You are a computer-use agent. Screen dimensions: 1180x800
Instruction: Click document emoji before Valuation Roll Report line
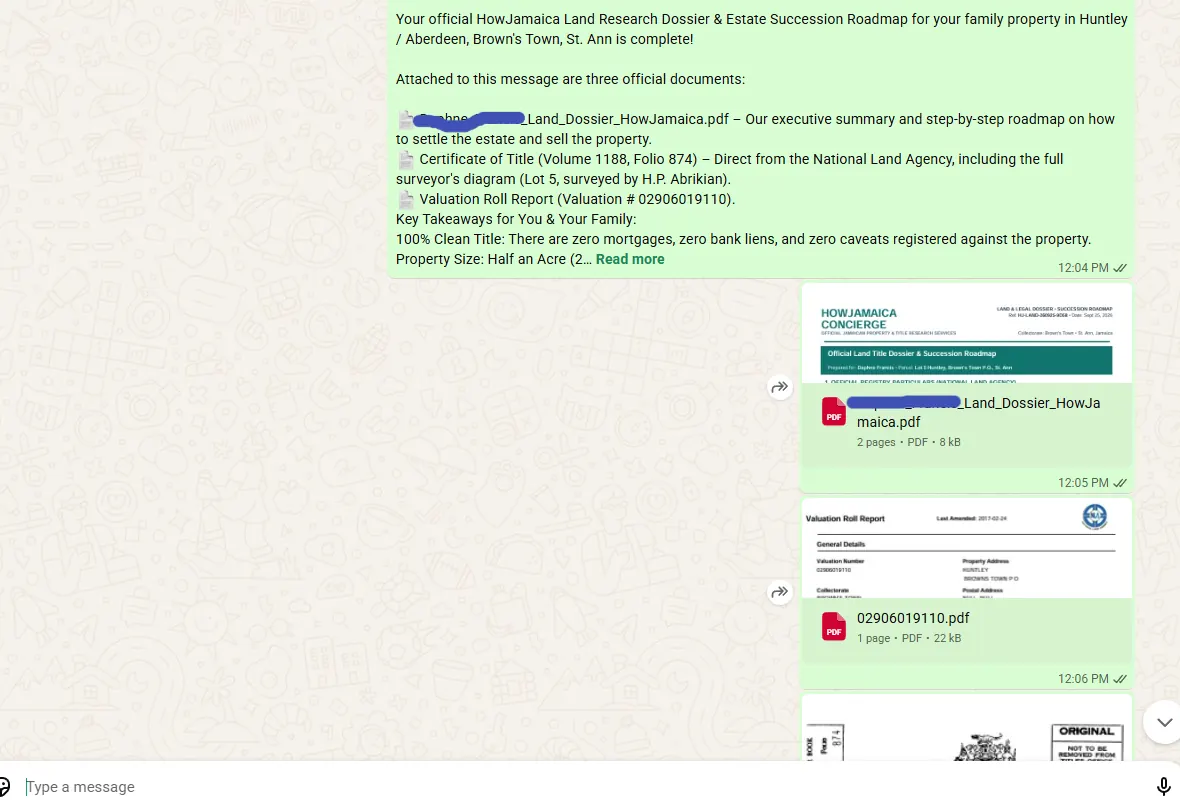(x=406, y=199)
